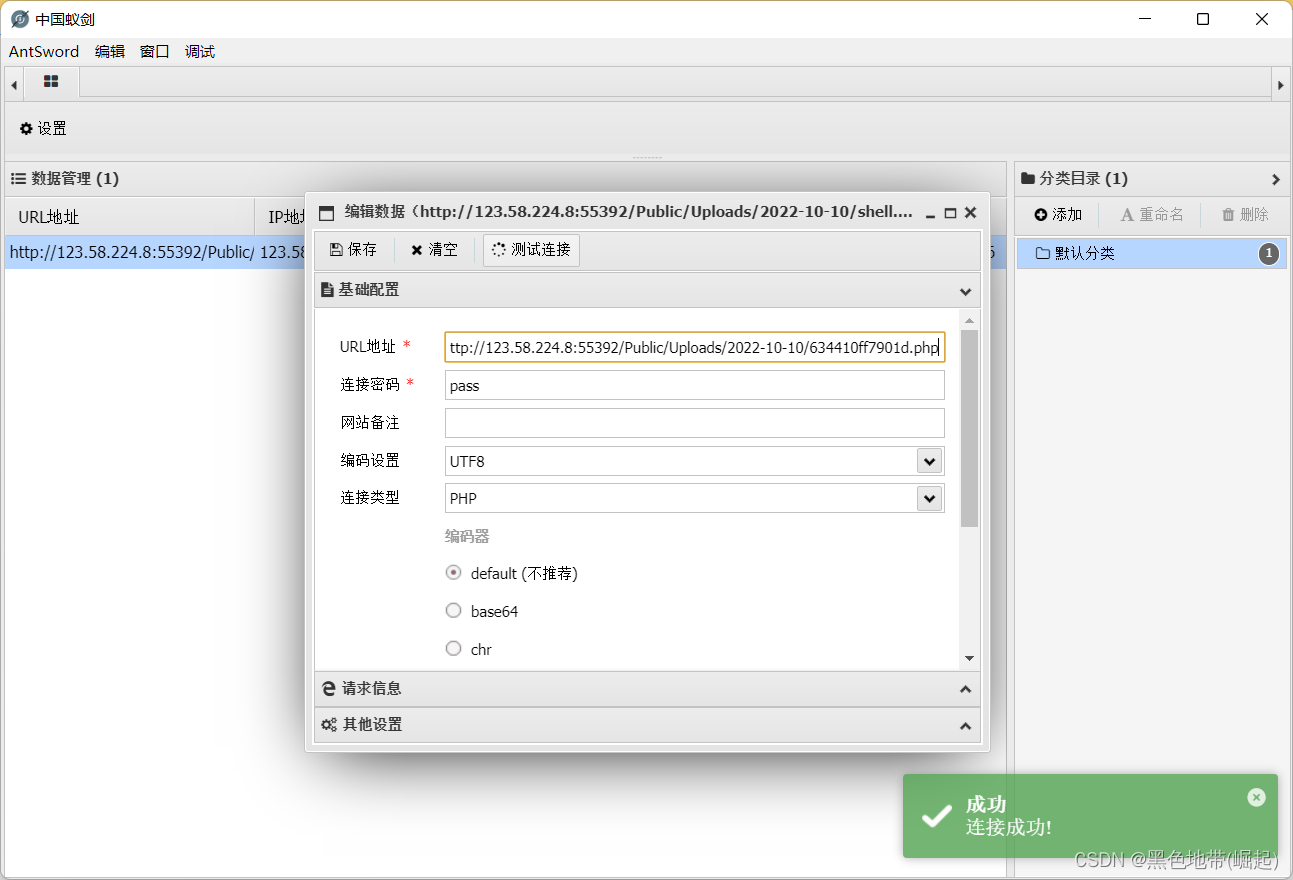Select the default (不推荐) encoder
Viewport: 1293px width, 880px height.
(x=453, y=572)
